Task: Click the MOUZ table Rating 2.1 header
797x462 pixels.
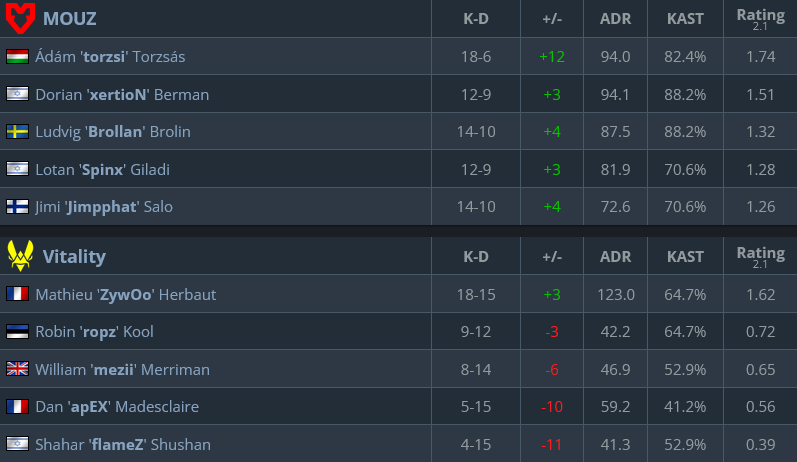Action: [x=760, y=19]
